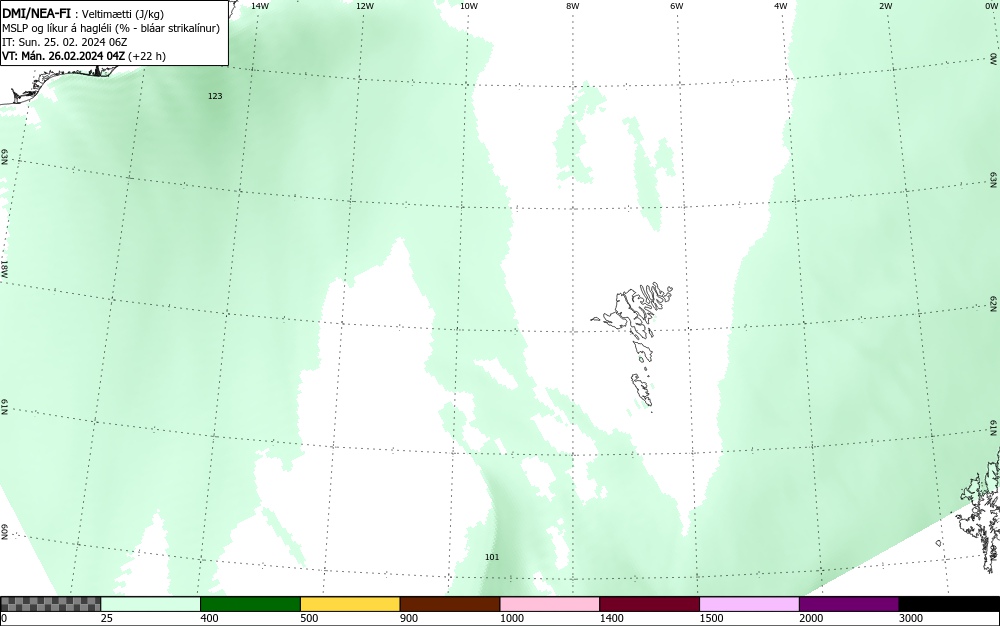Click the legend value 500
1000x626 pixels.
click(x=309, y=618)
